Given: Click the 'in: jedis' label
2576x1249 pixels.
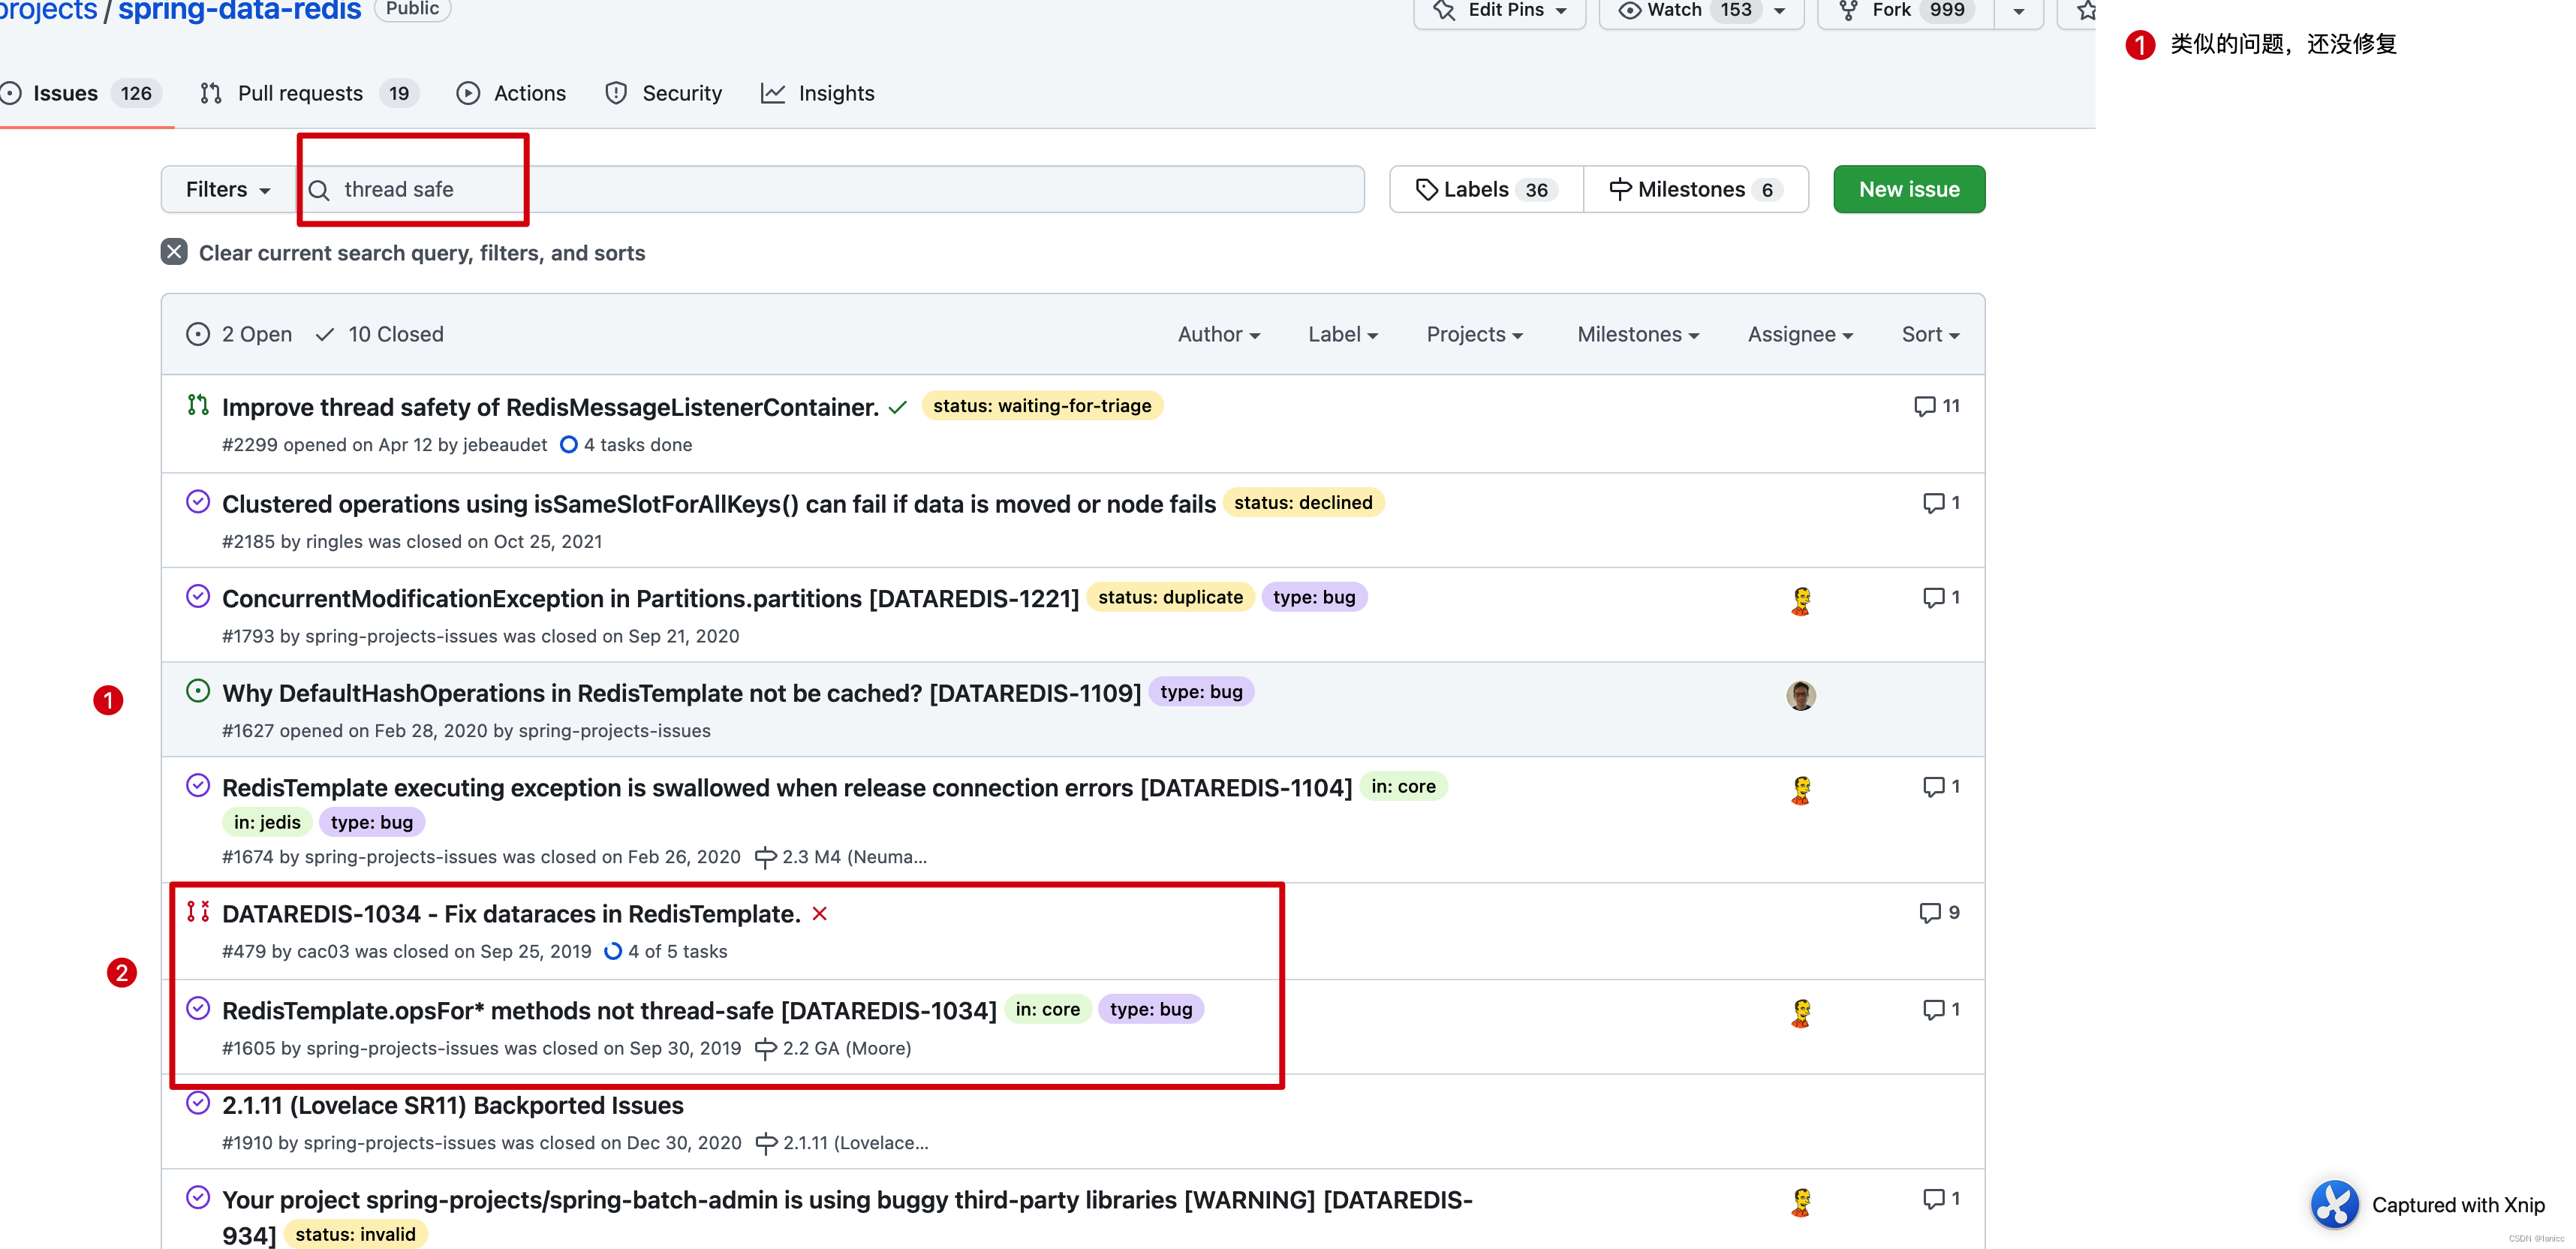Looking at the screenshot, I should coord(267,822).
